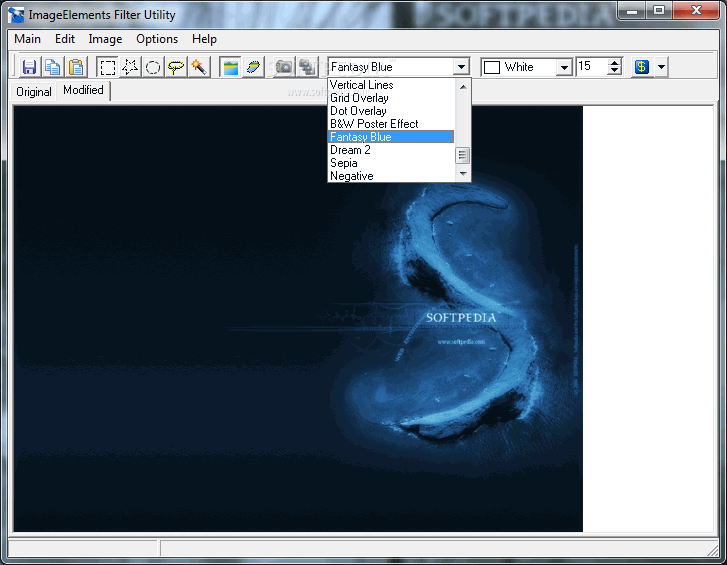Click the Softpedia image preview
The width and height of the screenshot is (727, 565).
[x=298, y=319]
